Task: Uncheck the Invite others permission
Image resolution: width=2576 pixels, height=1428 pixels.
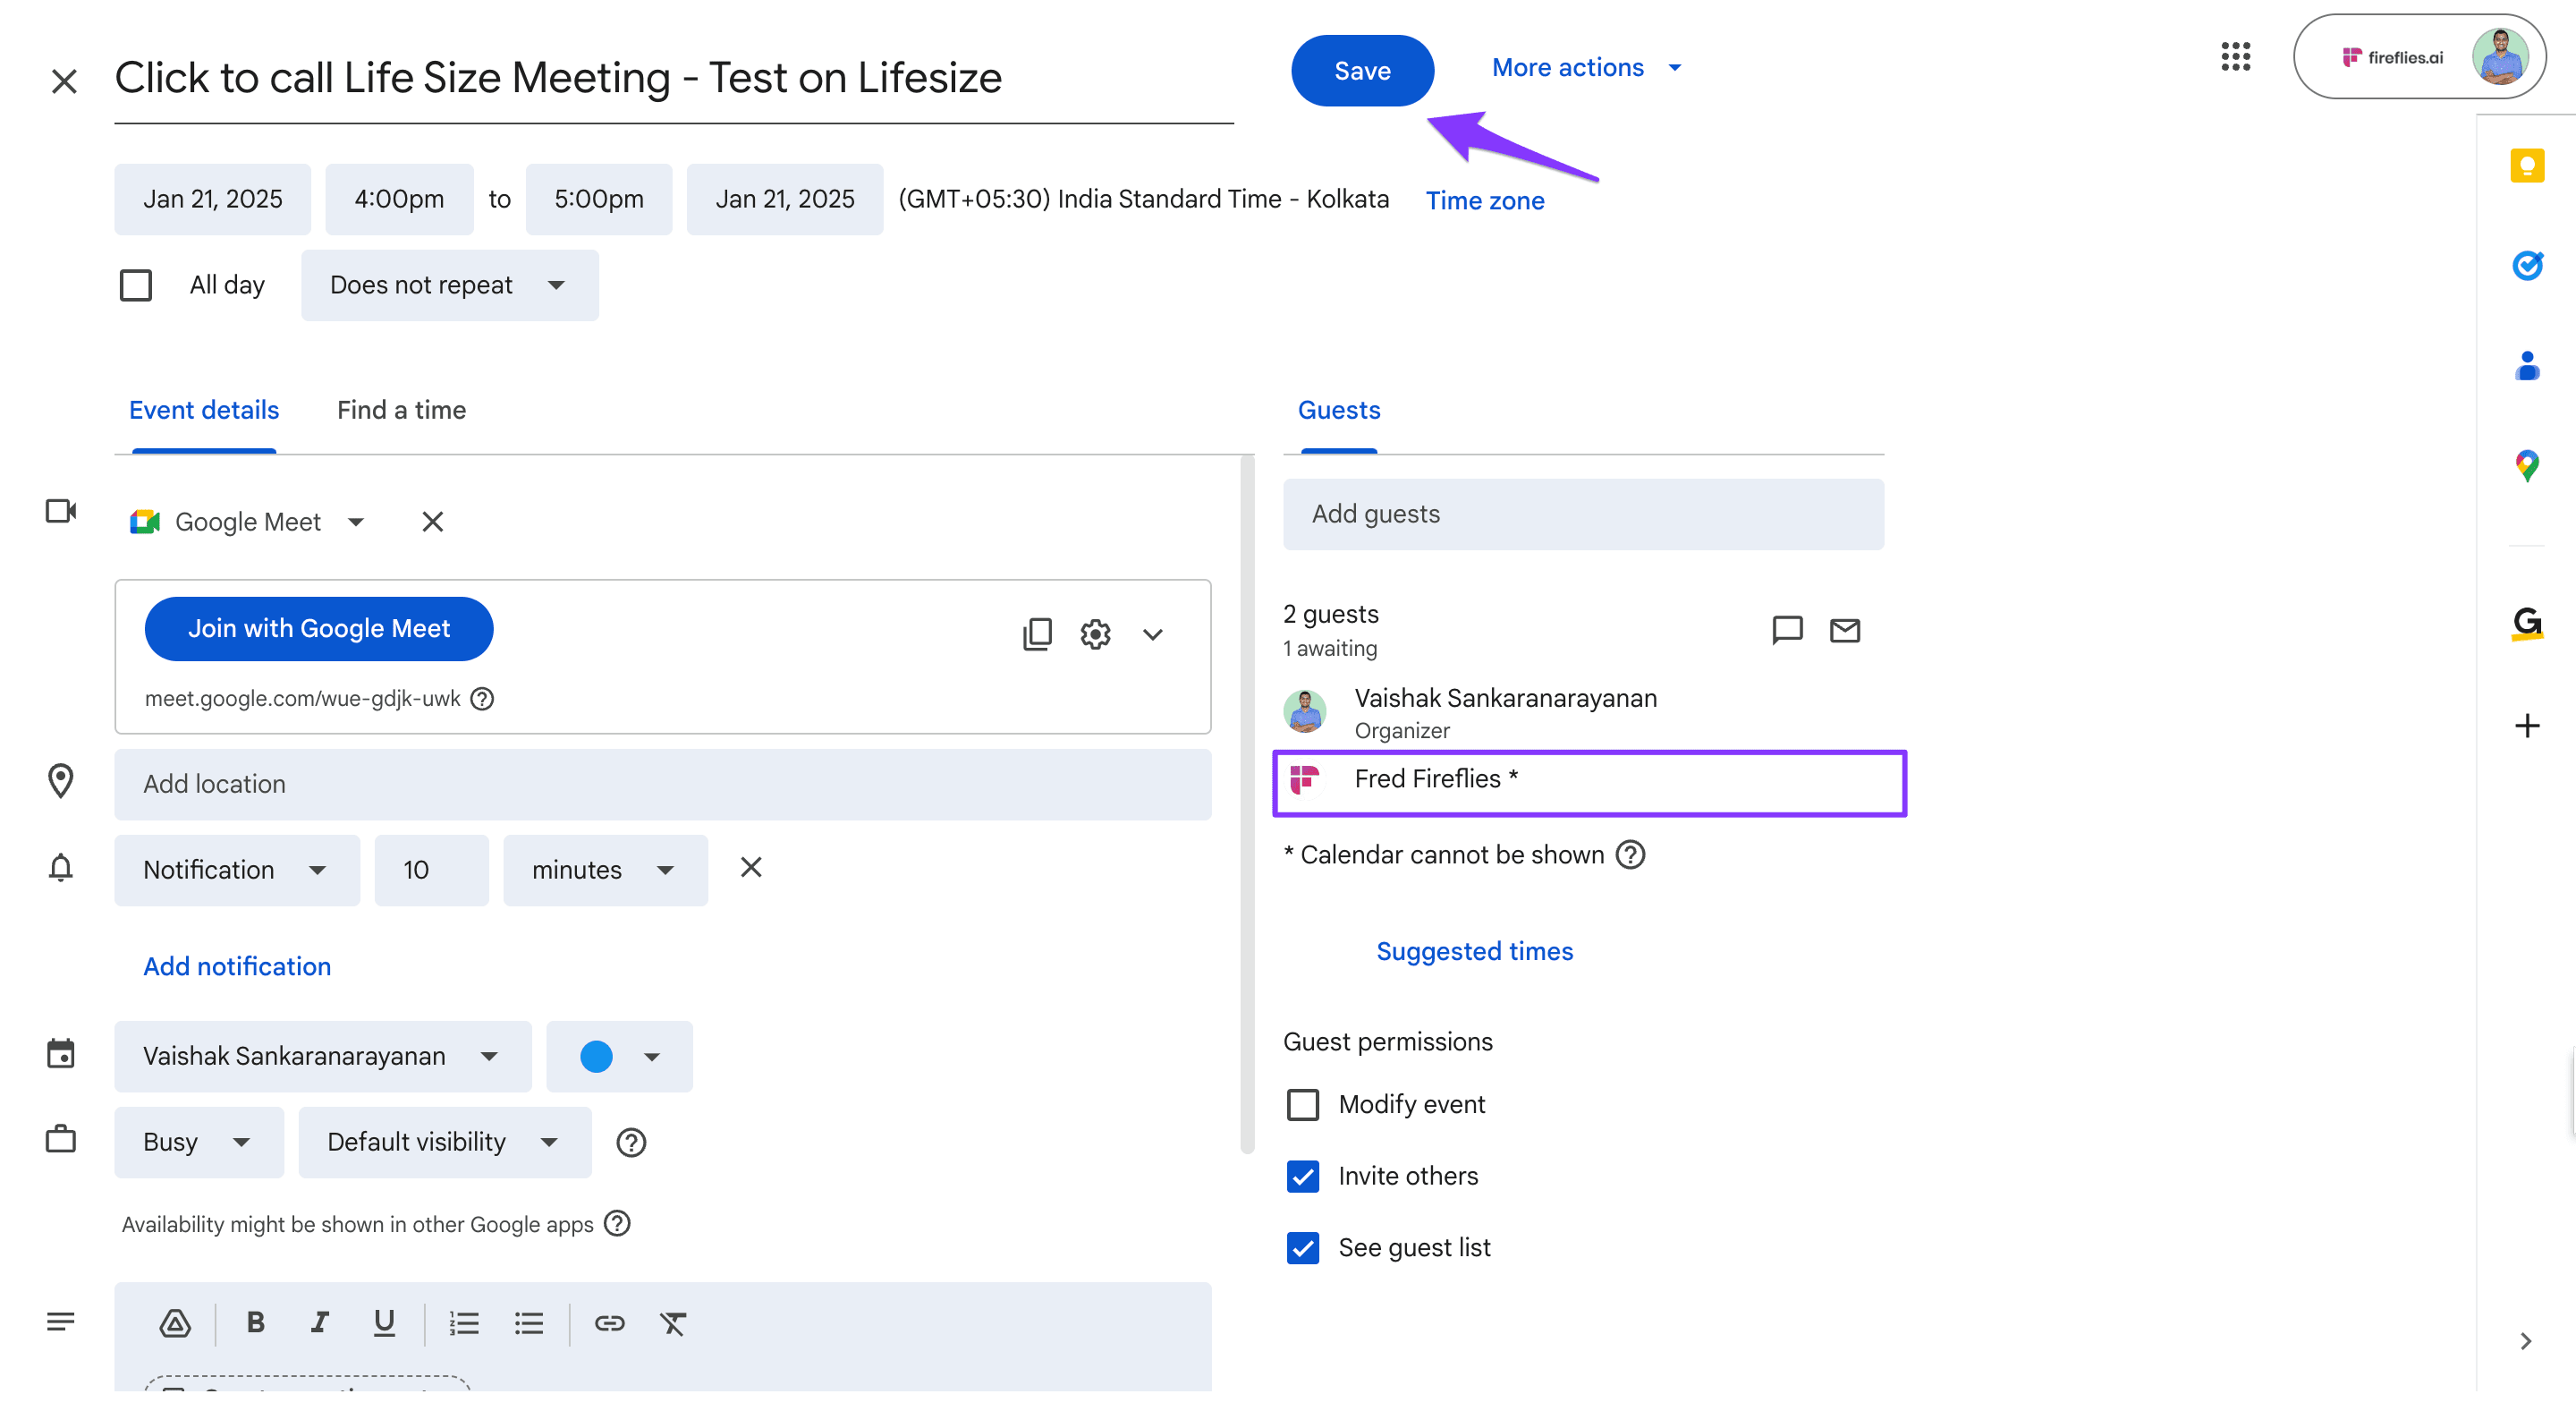Action: (x=1302, y=1177)
